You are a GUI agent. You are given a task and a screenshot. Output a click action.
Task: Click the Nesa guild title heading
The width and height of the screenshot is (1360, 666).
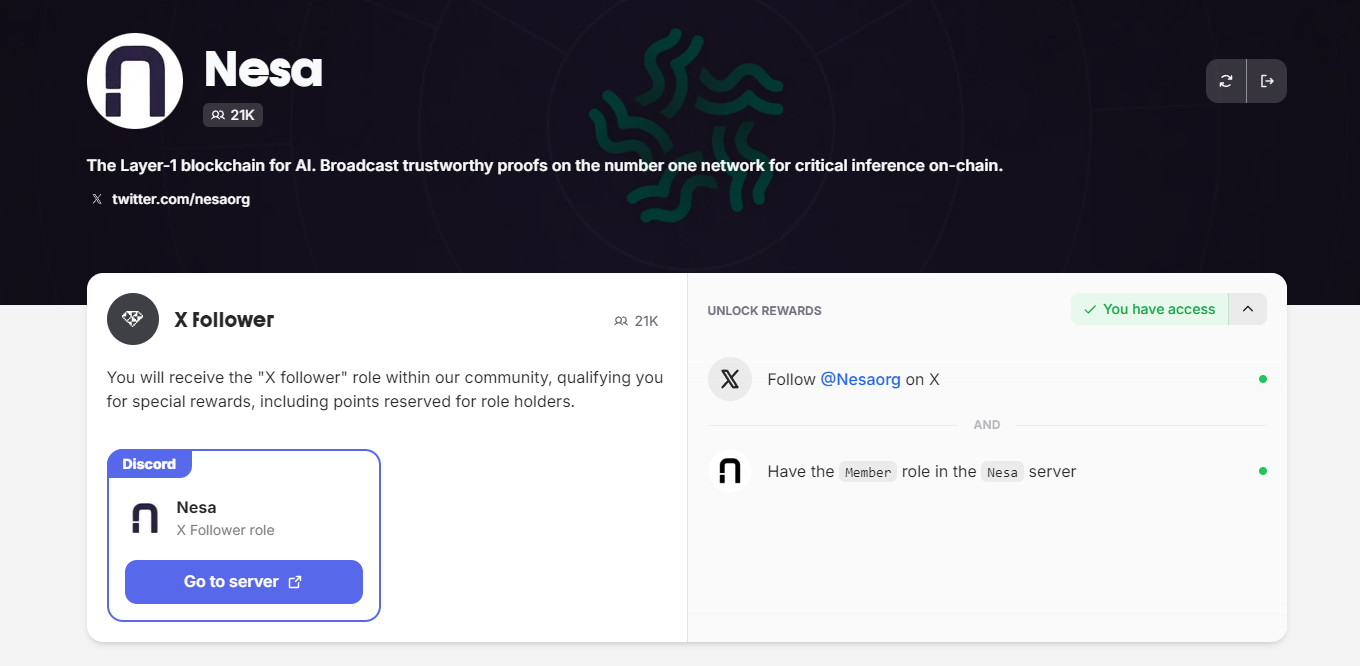pos(263,70)
